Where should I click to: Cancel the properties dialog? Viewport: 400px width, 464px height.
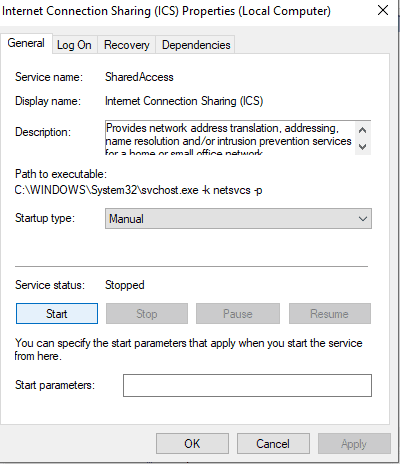273,444
